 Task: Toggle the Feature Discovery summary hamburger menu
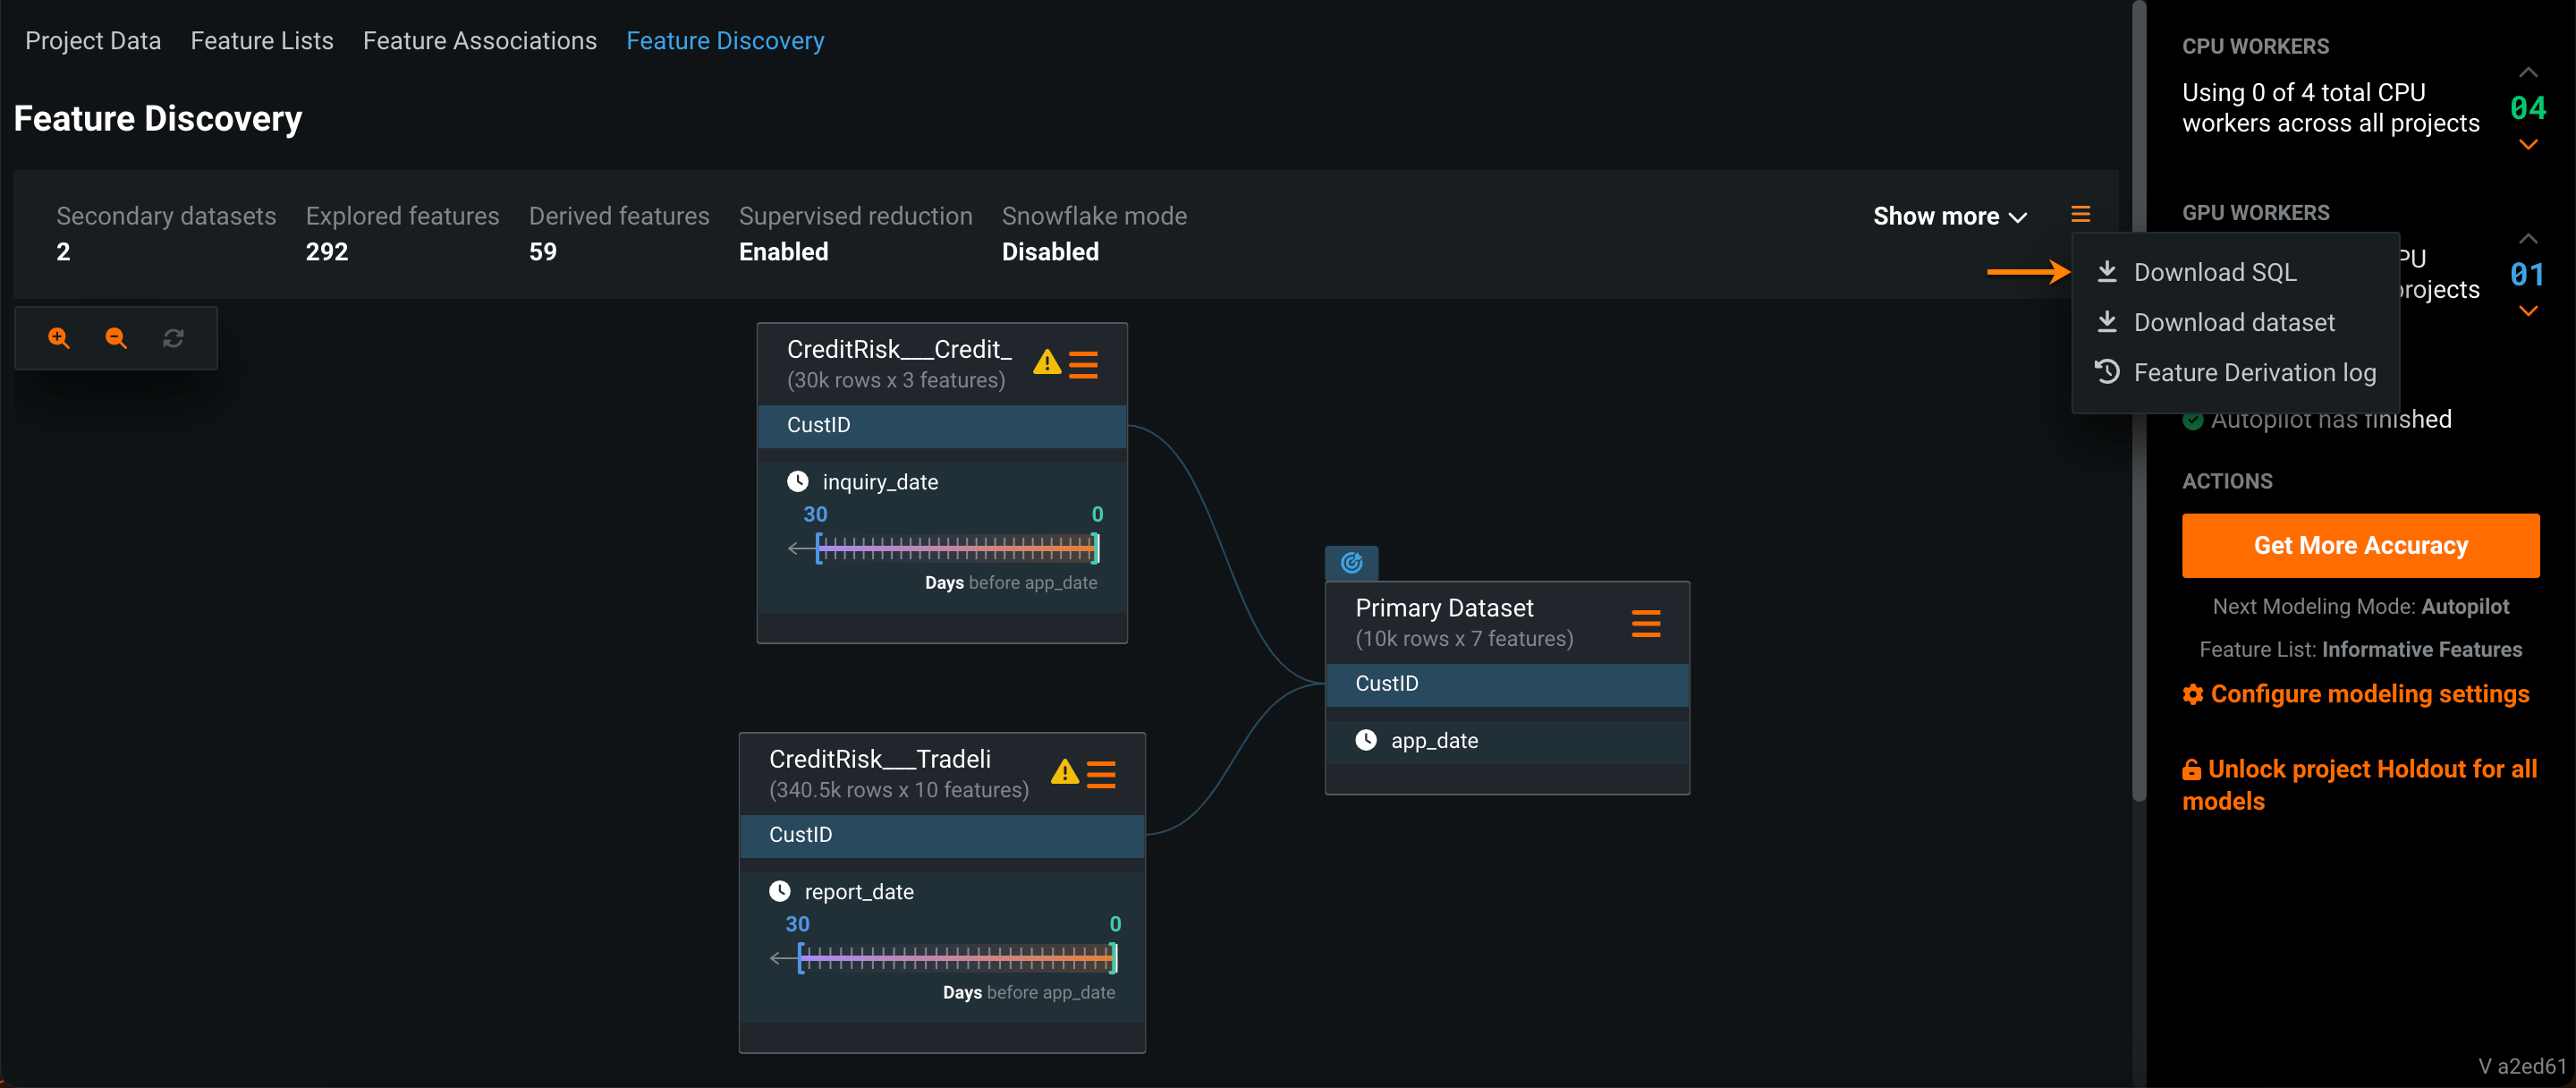tap(2080, 214)
